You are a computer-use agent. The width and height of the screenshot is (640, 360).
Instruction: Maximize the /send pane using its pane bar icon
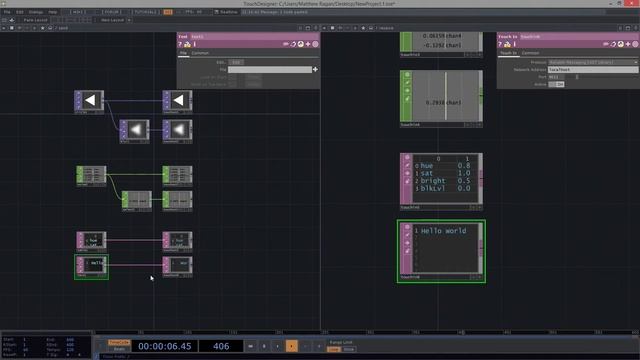tap(308, 28)
